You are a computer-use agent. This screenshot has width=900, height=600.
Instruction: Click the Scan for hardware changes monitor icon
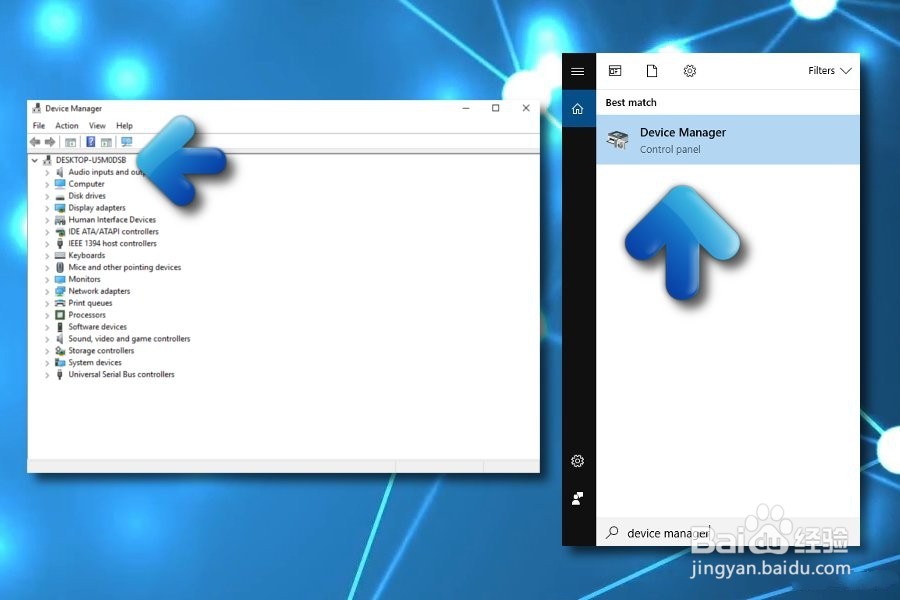(x=127, y=142)
